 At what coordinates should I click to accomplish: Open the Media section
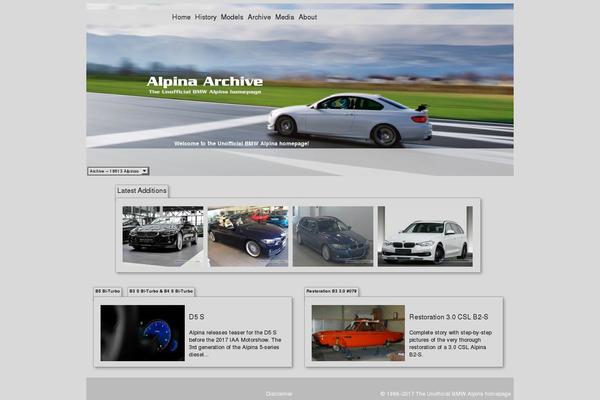[x=284, y=17]
